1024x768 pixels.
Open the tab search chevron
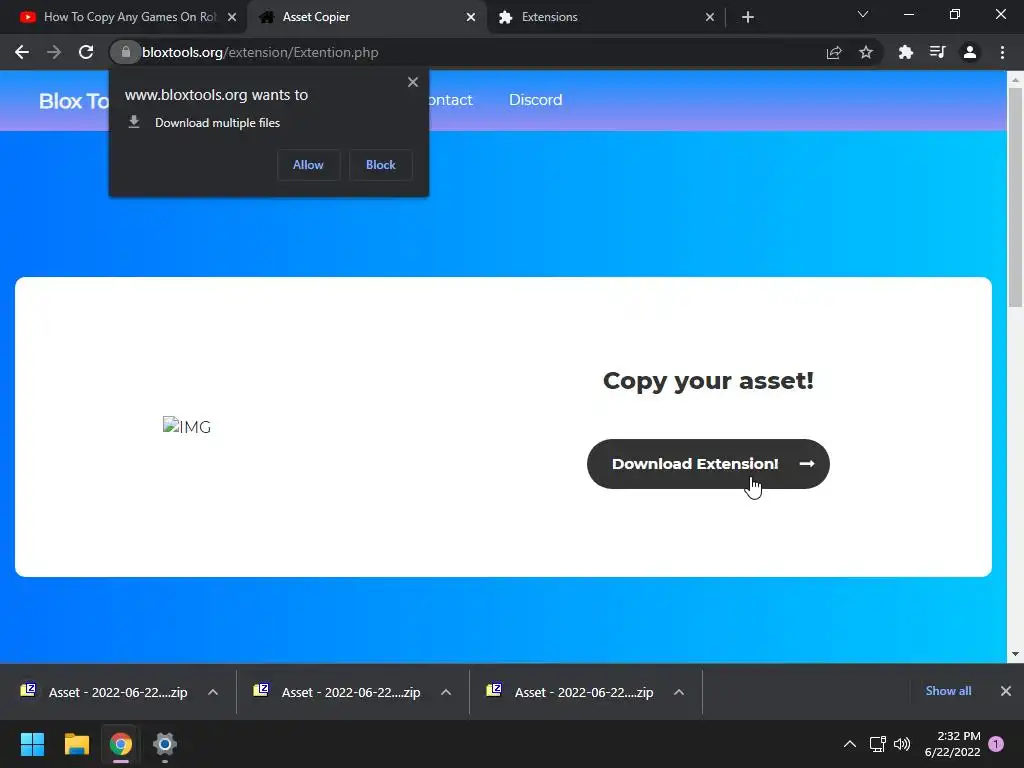pyautogui.click(x=863, y=14)
